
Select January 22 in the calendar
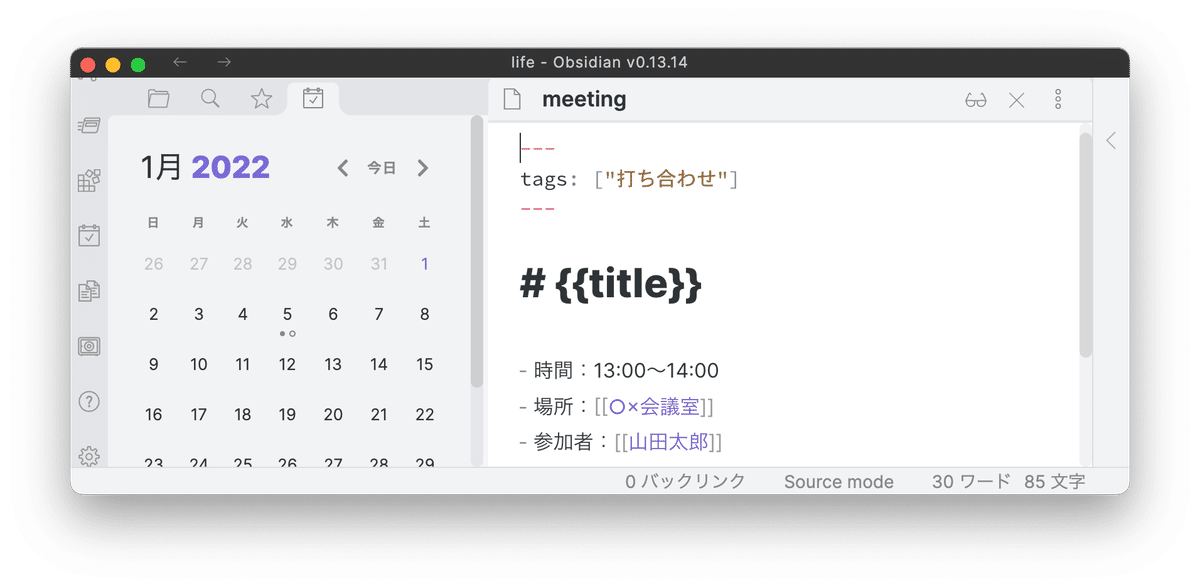coord(425,414)
